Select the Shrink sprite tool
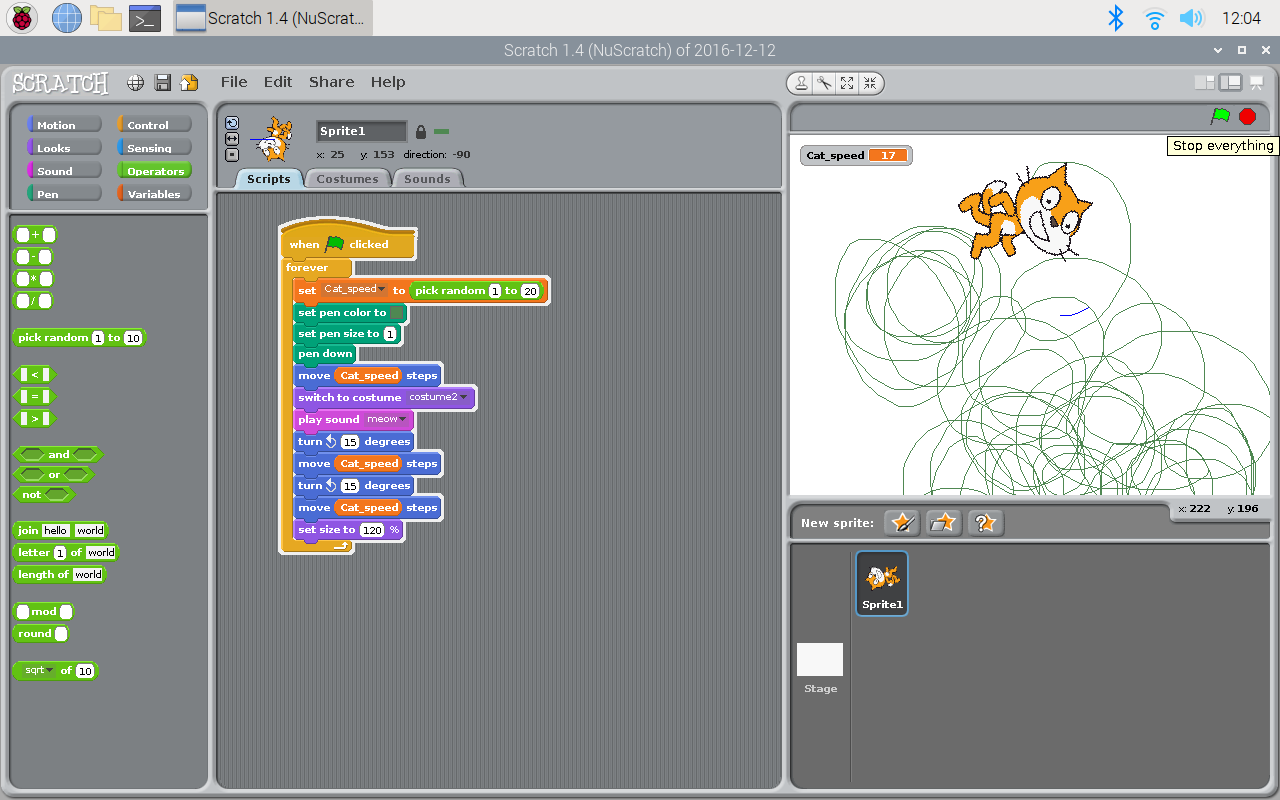 point(870,83)
